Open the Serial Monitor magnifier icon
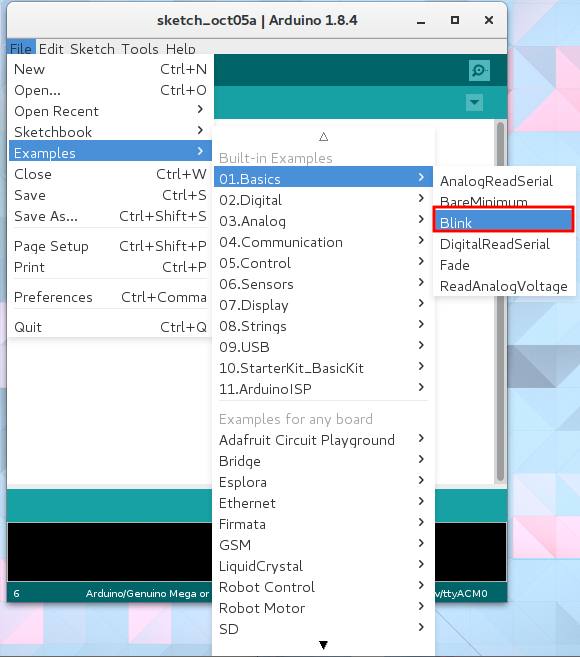Image resolution: width=580 pixels, height=657 pixels. click(479, 70)
